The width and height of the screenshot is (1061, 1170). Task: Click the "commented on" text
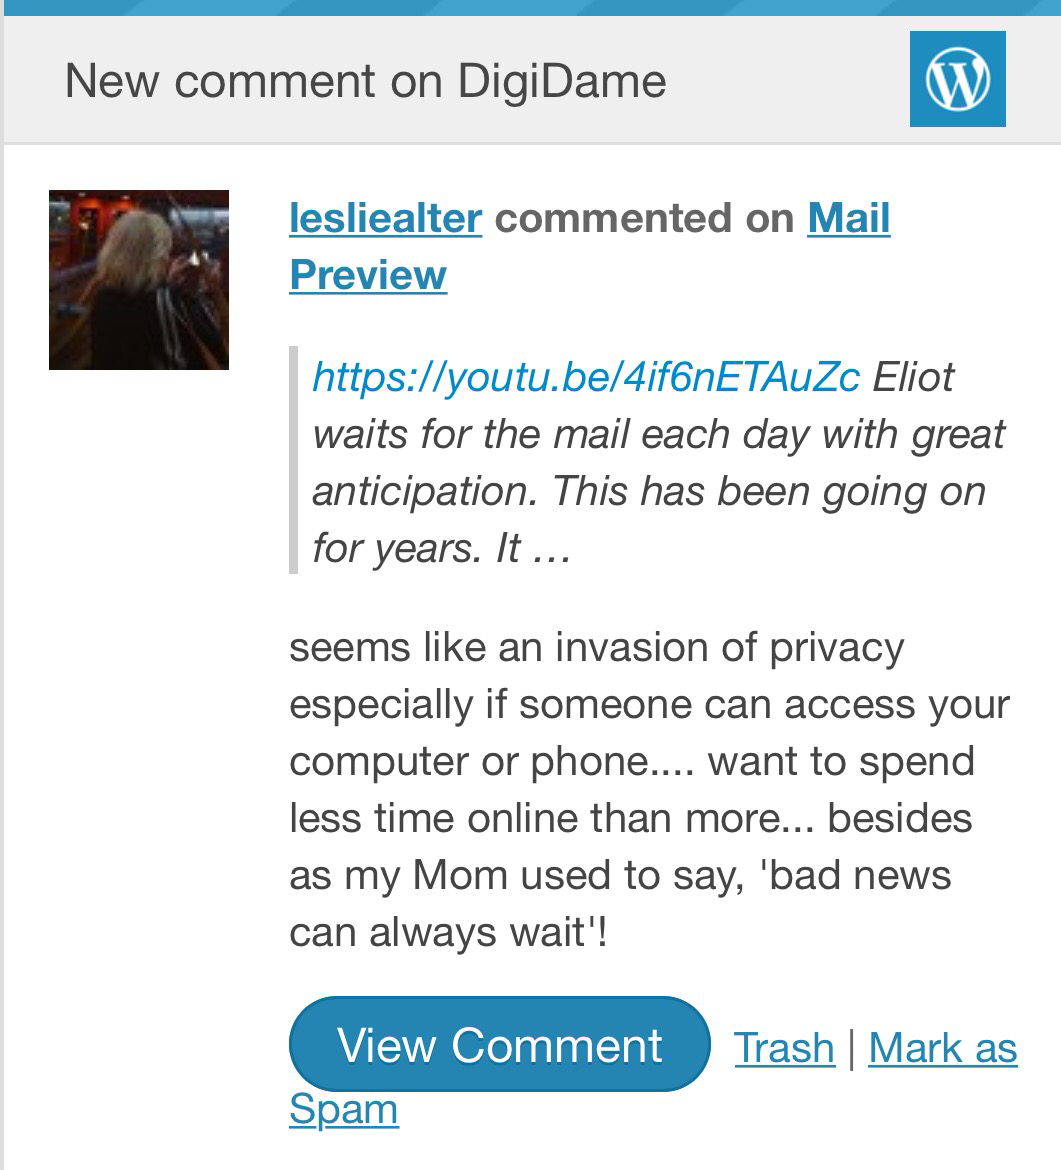click(644, 218)
